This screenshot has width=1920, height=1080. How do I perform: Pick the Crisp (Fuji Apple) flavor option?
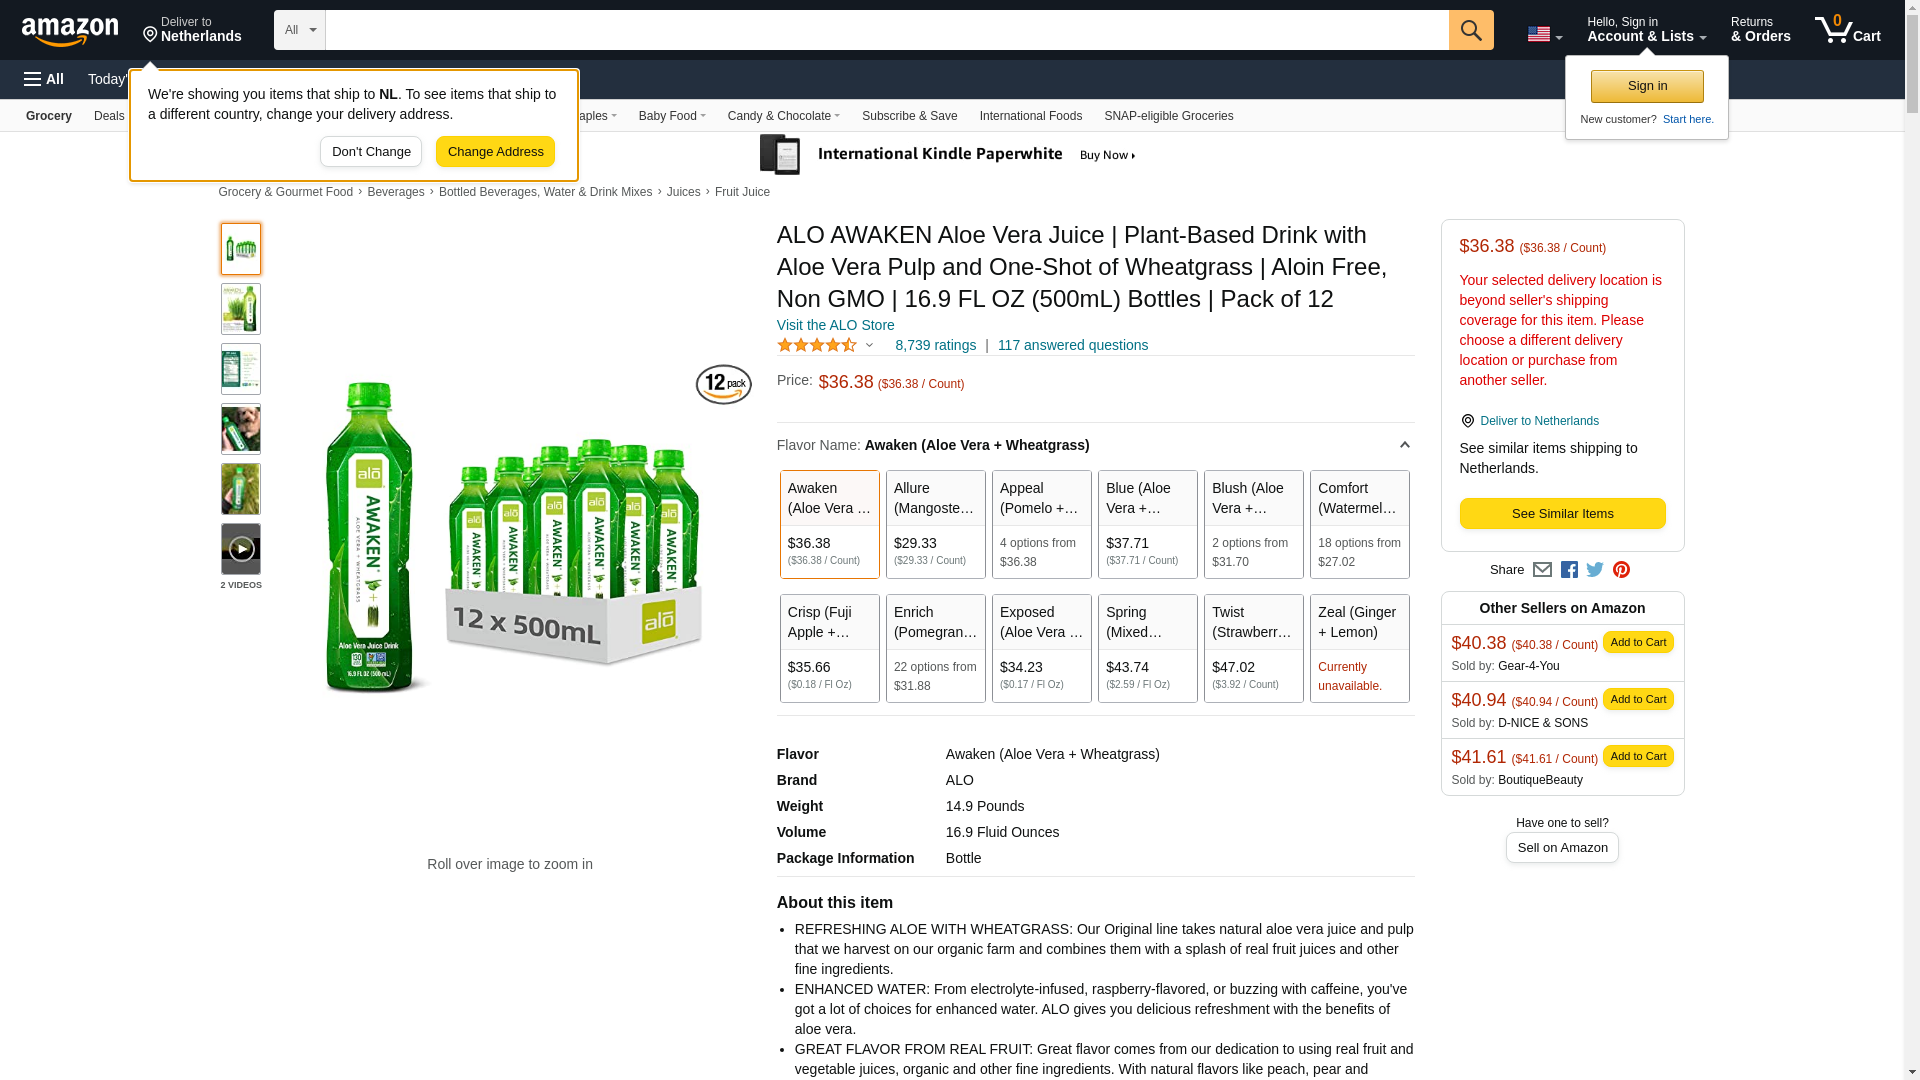click(x=830, y=648)
